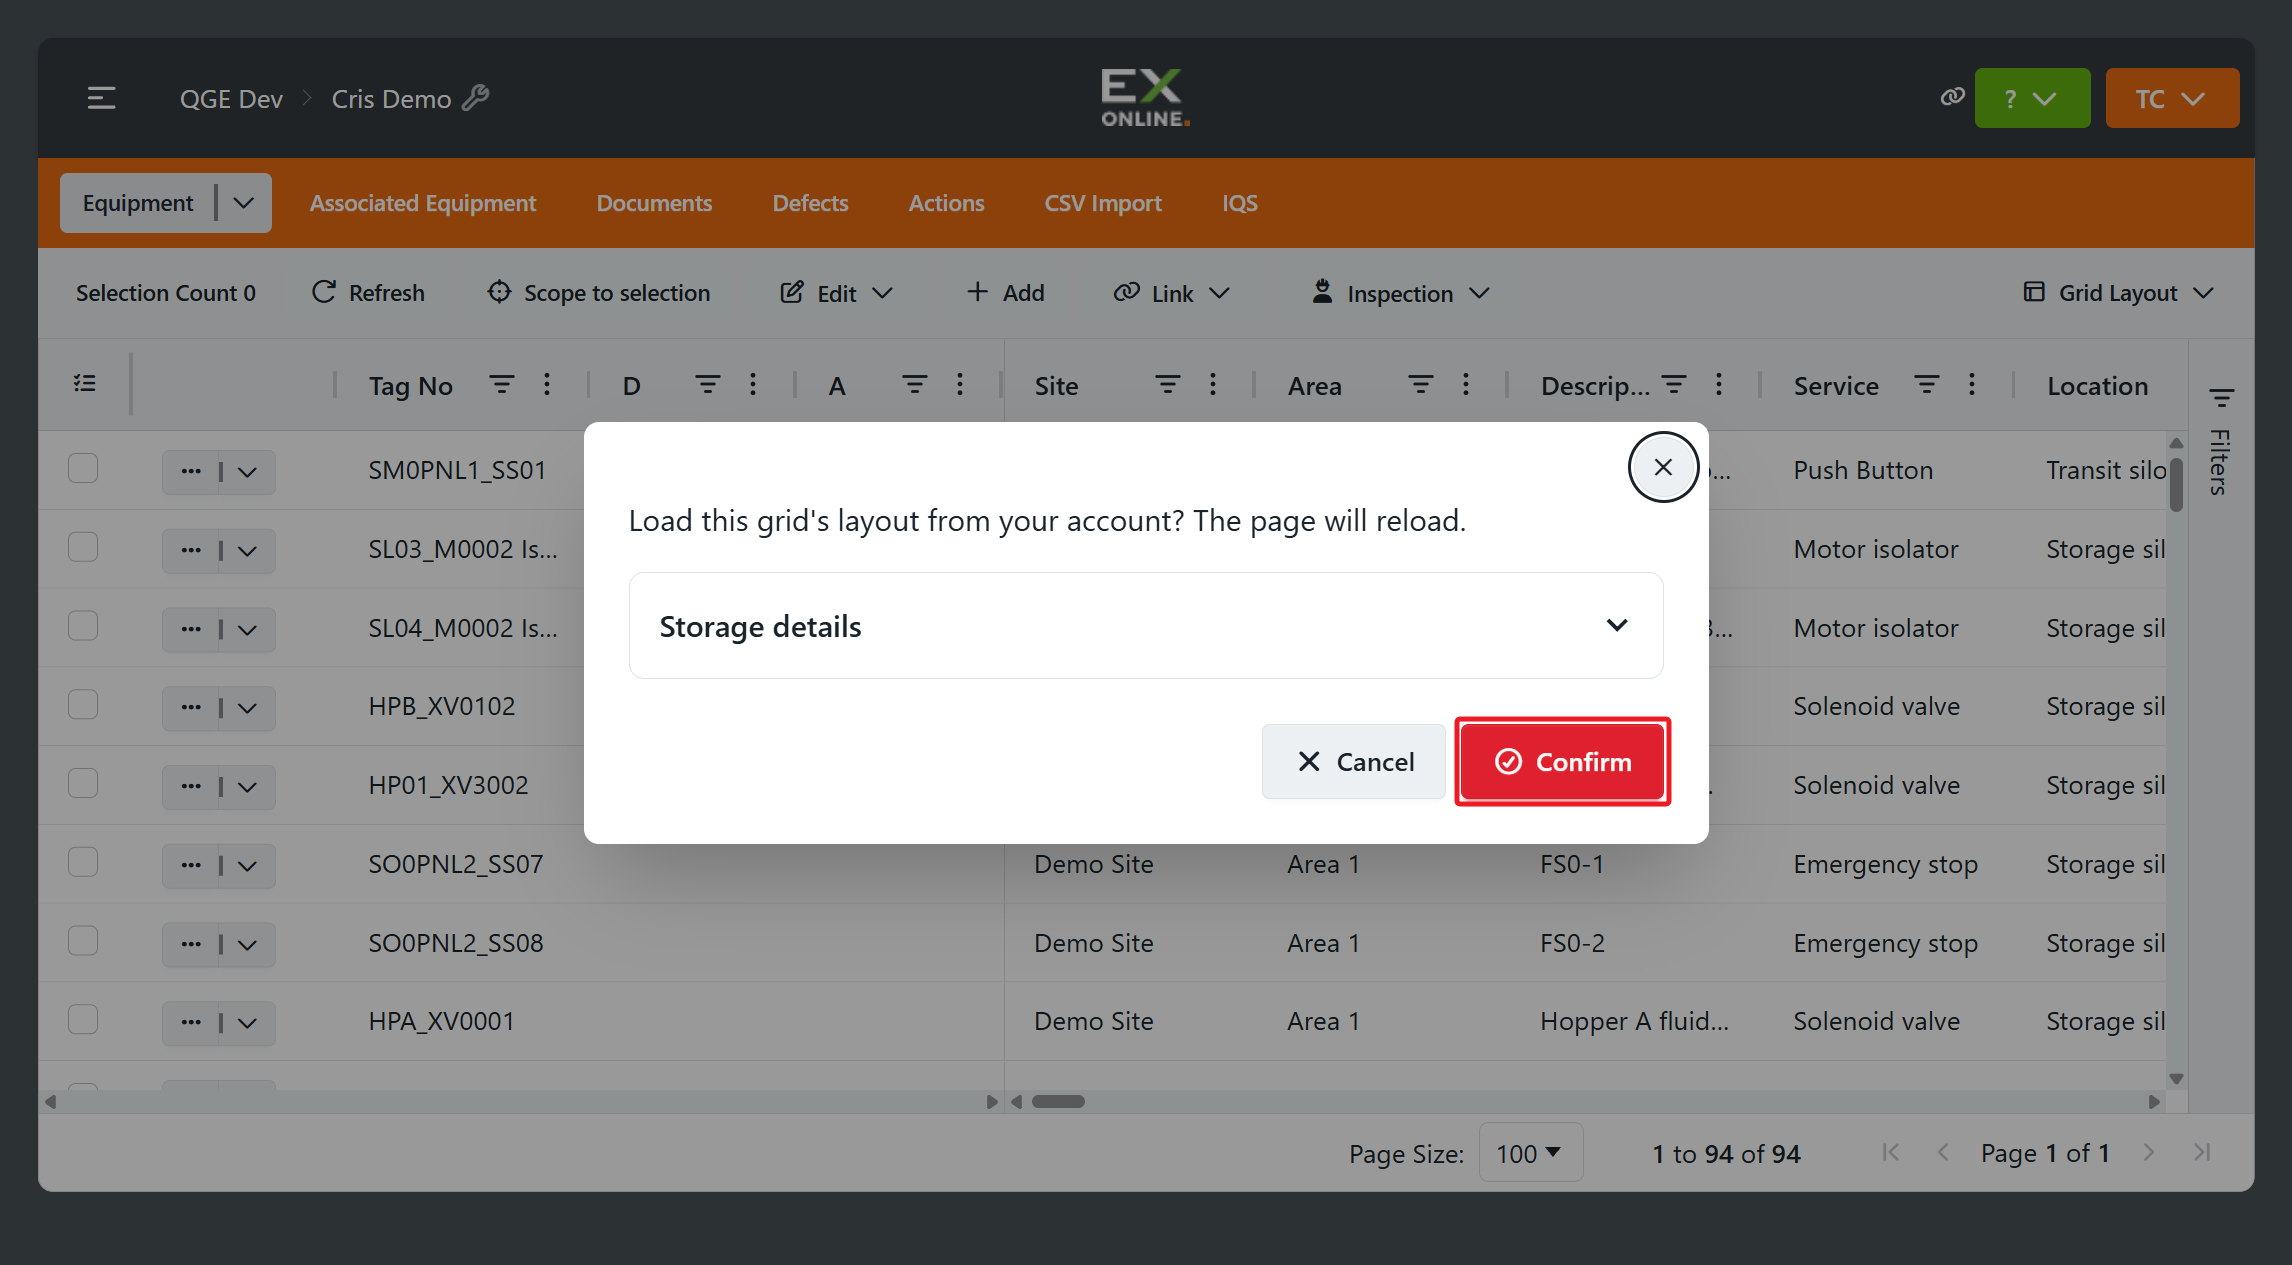The image size is (2292, 1265).
Task: Open the Page Size 100 selector
Action: pos(1530,1153)
